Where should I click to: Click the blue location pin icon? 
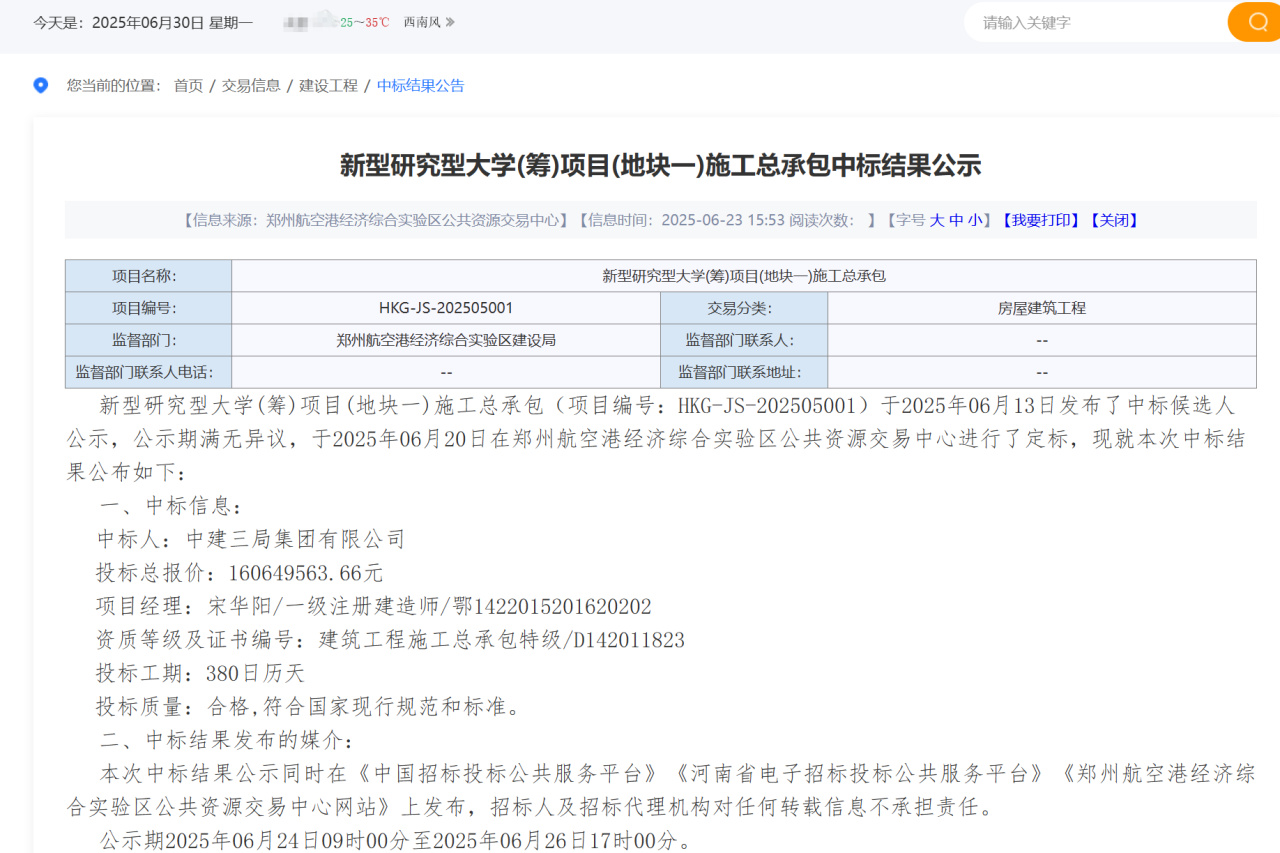click(x=41, y=85)
